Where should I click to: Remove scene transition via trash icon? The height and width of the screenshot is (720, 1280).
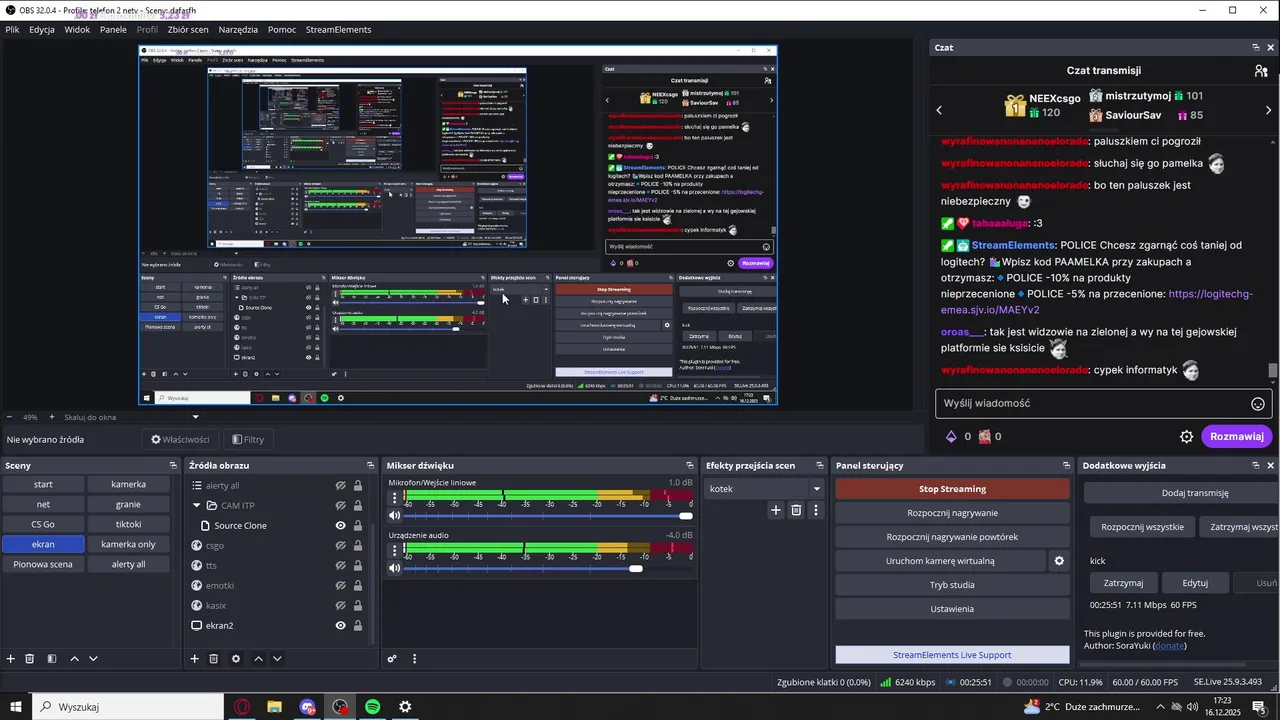tap(796, 510)
